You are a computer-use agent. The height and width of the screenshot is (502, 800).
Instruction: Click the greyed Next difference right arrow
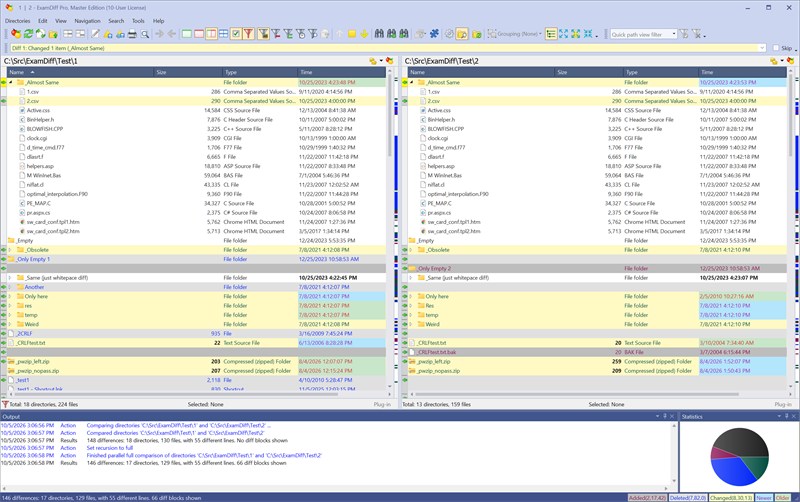click(160, 34)
